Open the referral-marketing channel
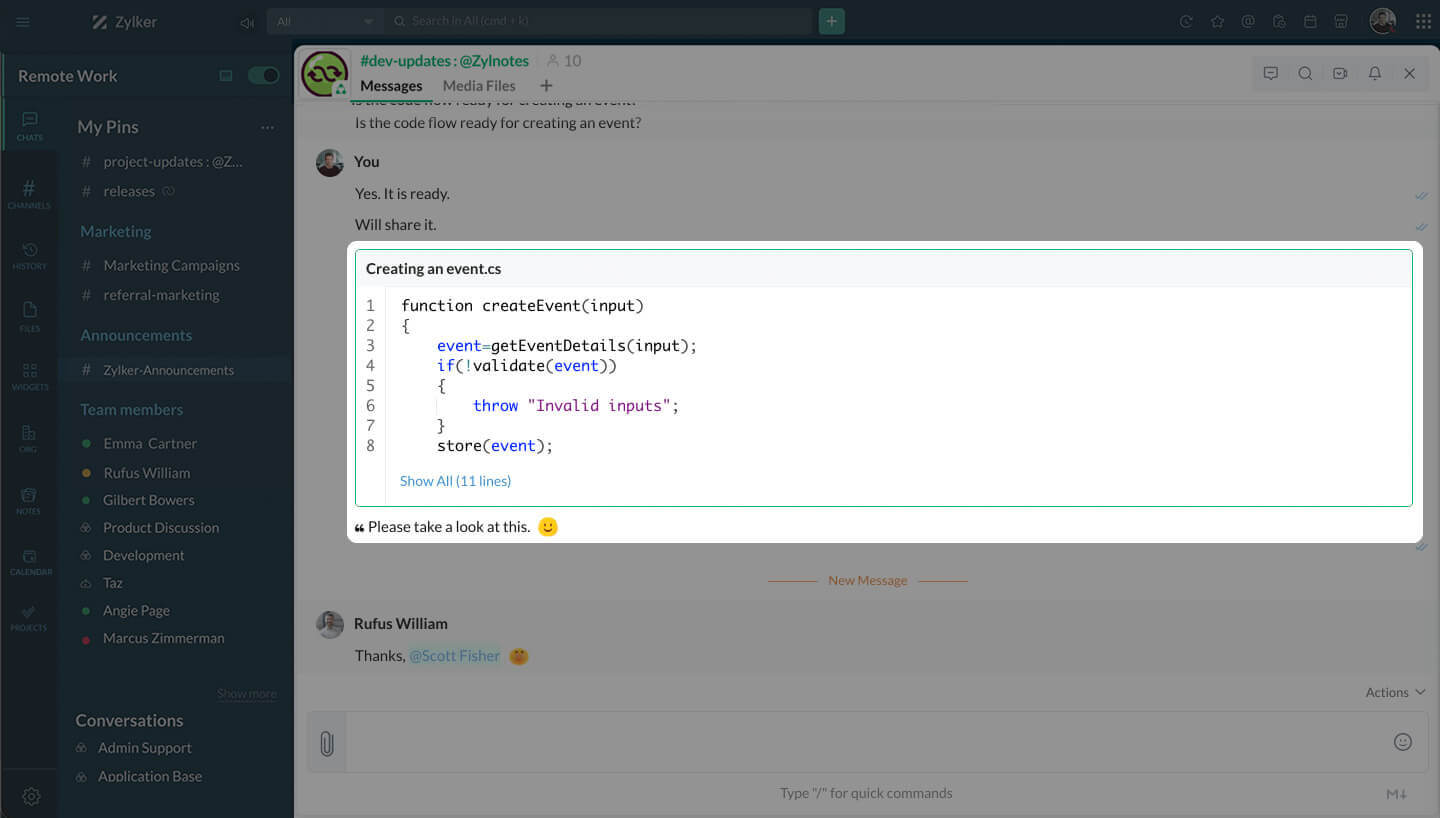This screenshot has width=1440, height=818. tap(161, 295)
